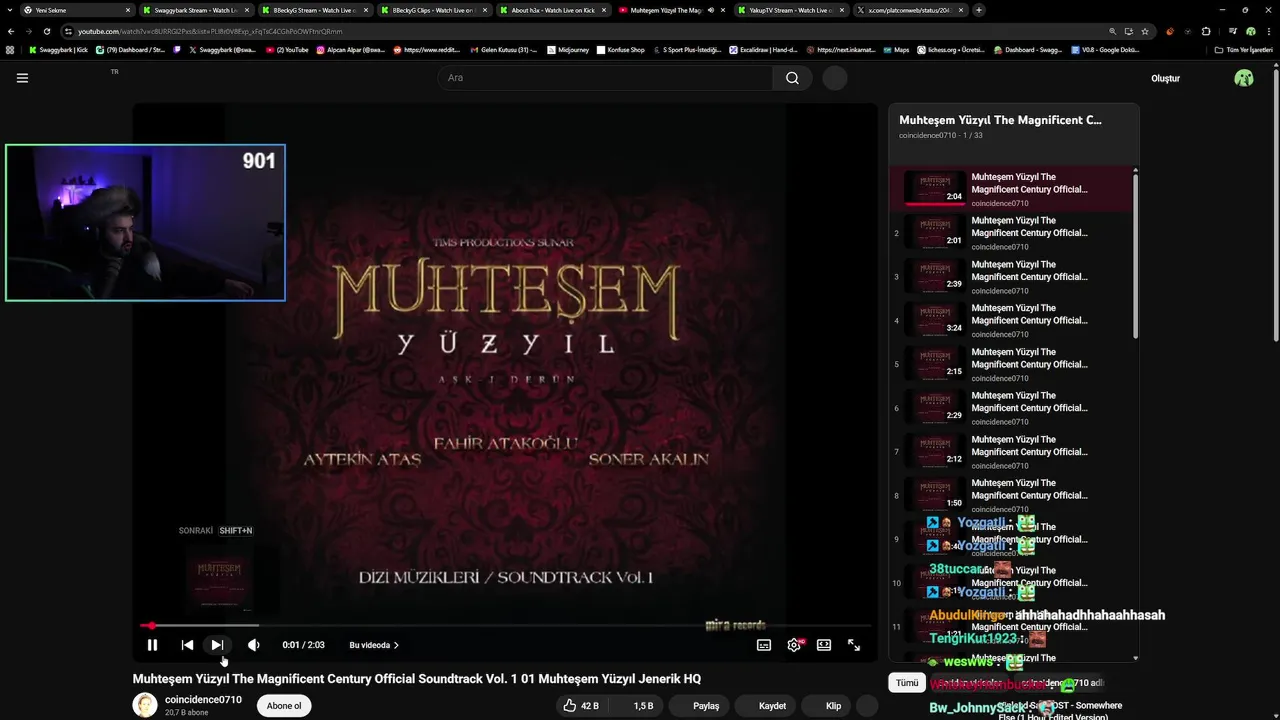Subscribe with the 'Abone ol' button

point(283,706)
